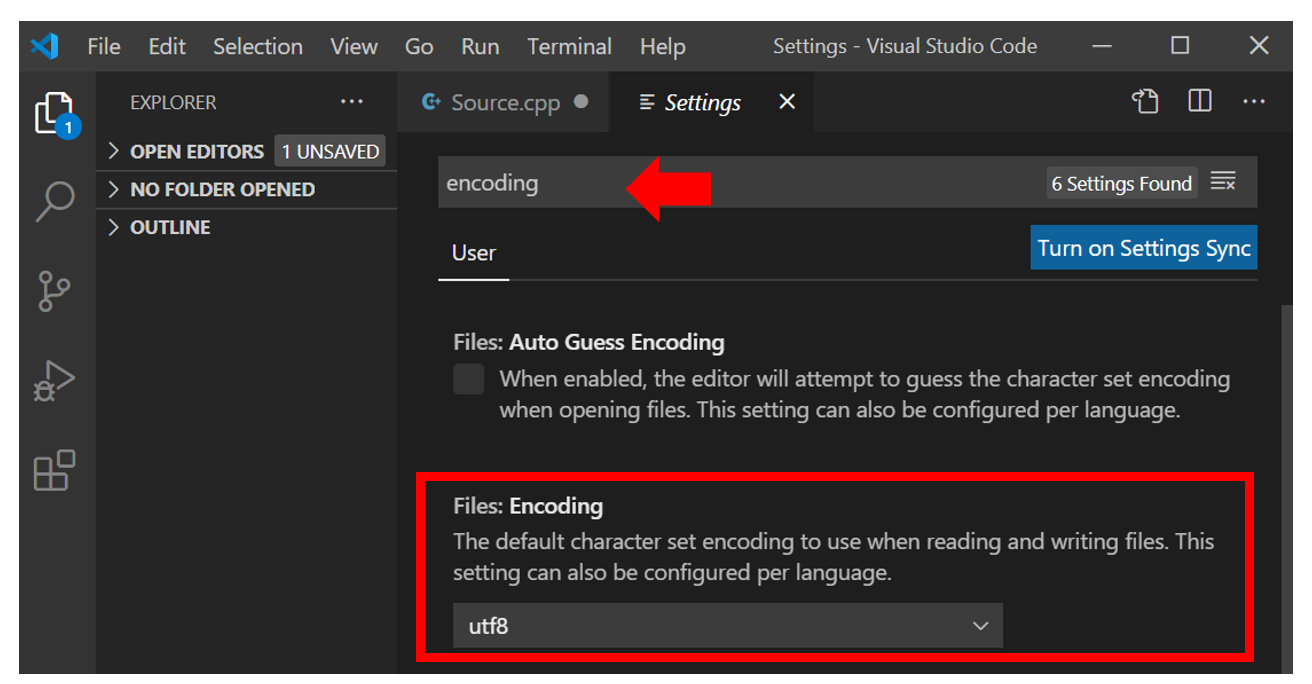The height and width of the screenshot is (684, 1312).
Task: Open Settings (JSON) file icon
Action: 1145,102
